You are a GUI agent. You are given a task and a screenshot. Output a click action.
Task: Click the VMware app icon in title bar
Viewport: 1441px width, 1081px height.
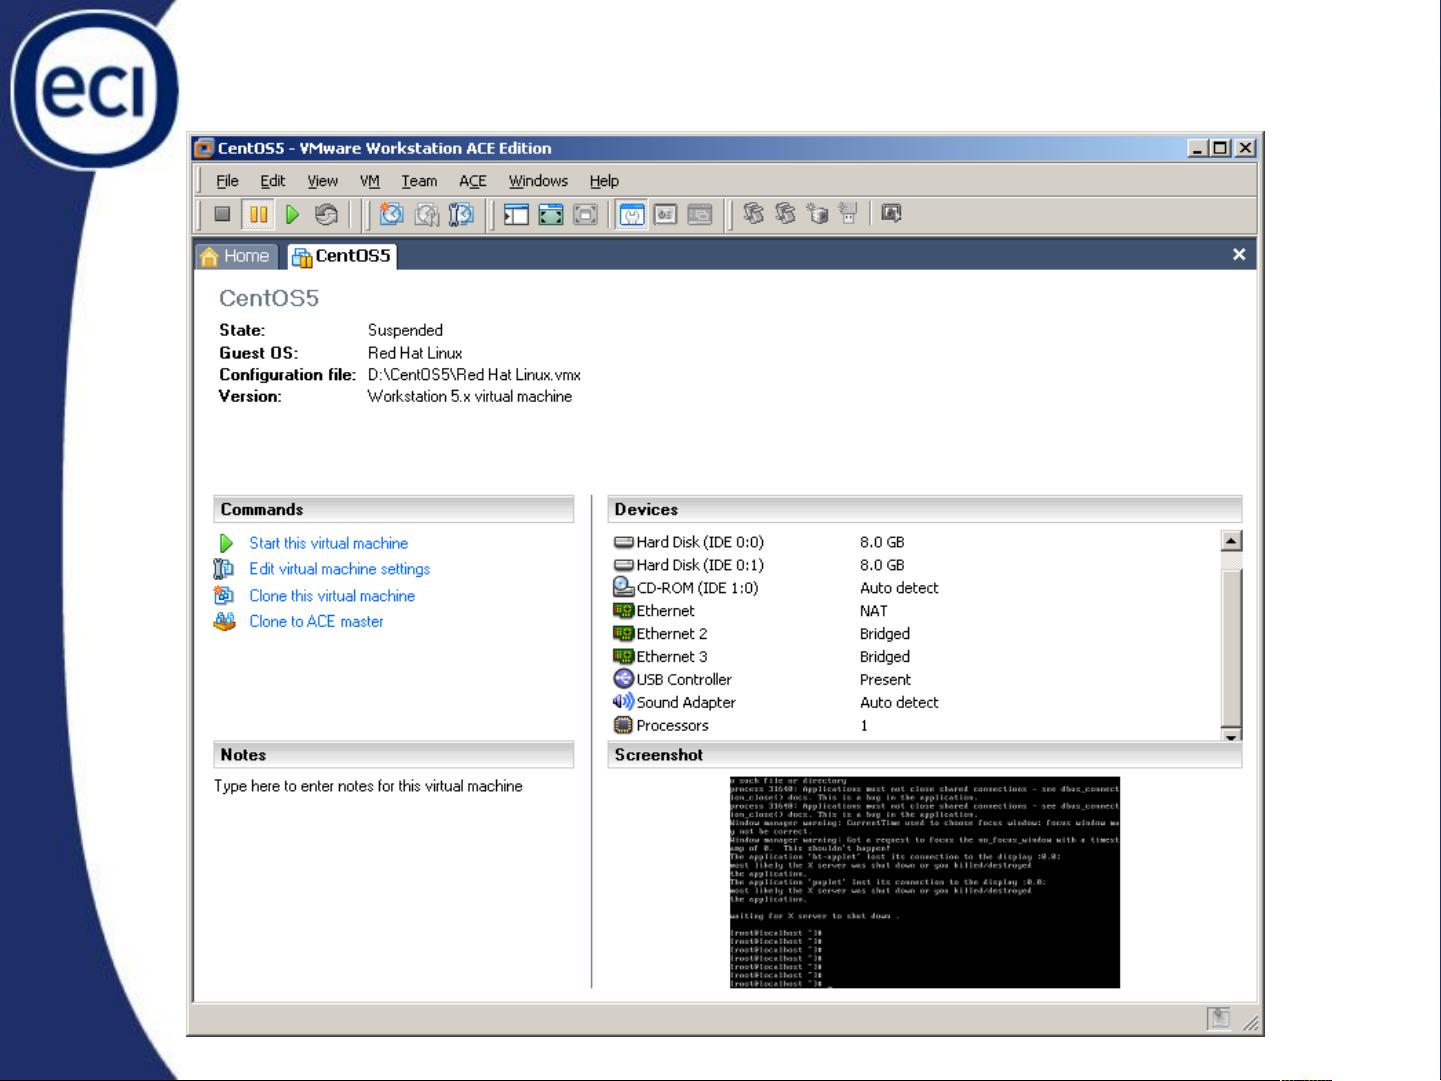click(204, 148)
